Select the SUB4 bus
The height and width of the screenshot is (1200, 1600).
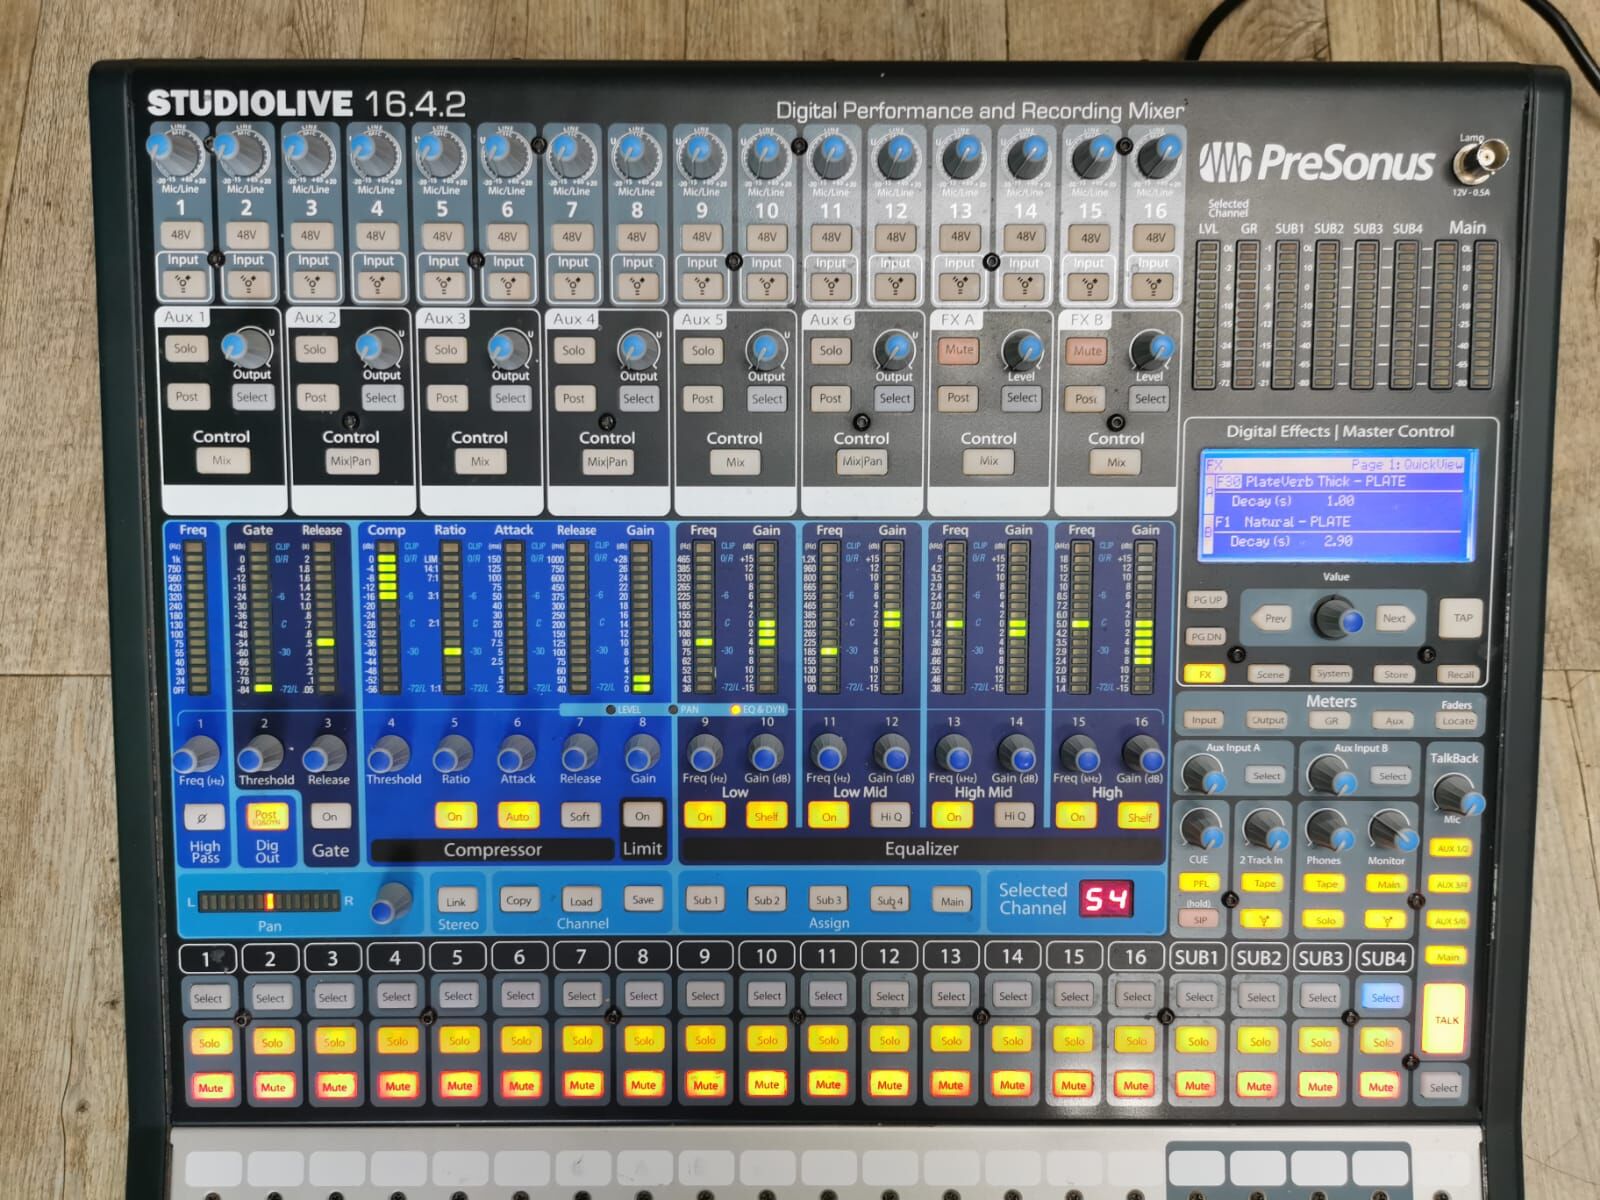(1385, 998)
